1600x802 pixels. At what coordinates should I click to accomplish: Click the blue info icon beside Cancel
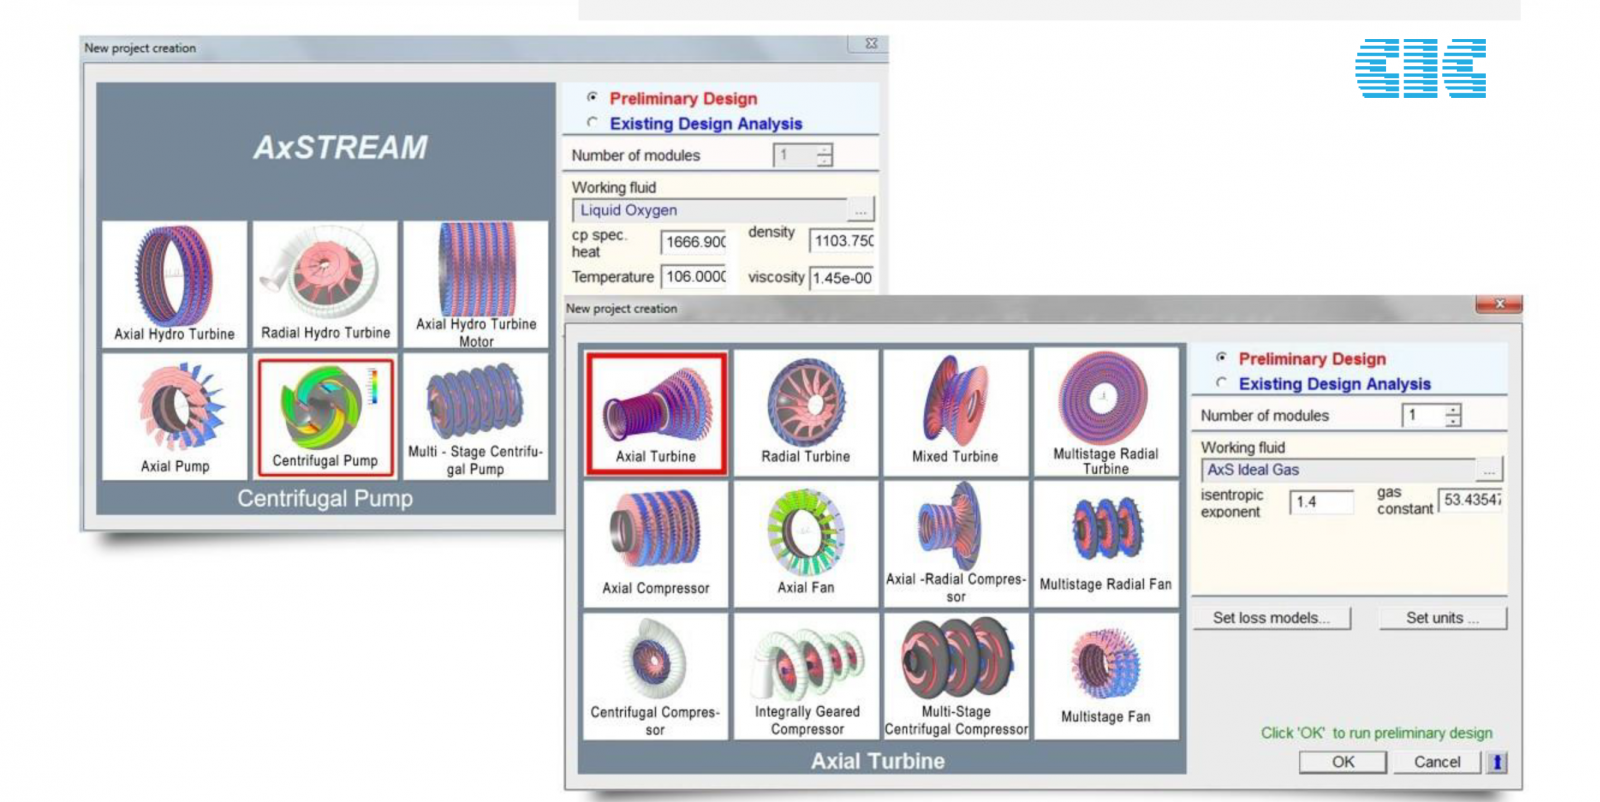coord(1496,762)
